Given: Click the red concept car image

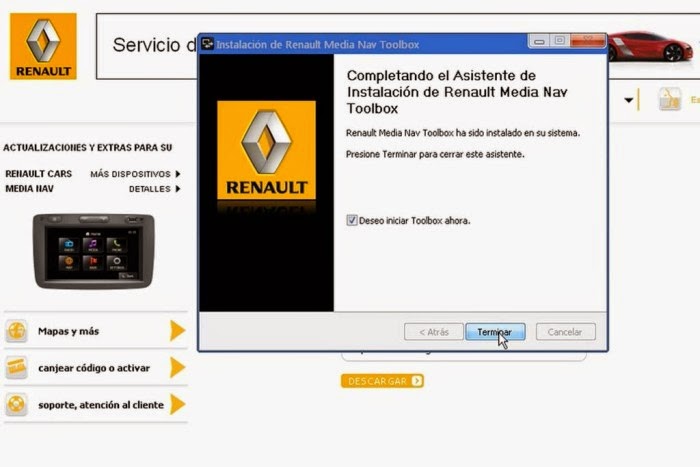Looking at the screenshot, I should (650, 46).
